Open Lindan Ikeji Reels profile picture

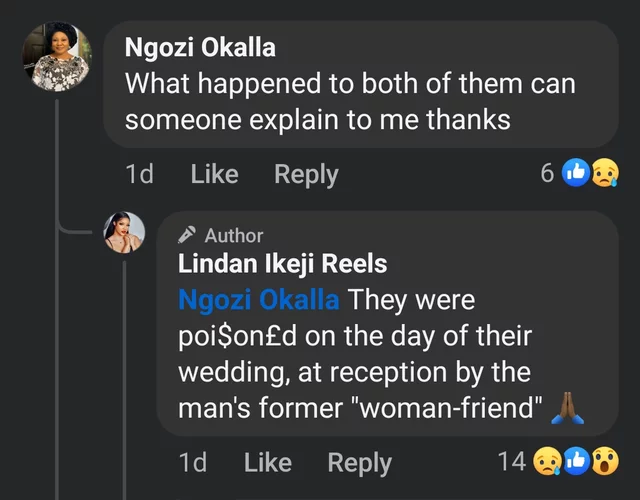click(x=125, y=233)
